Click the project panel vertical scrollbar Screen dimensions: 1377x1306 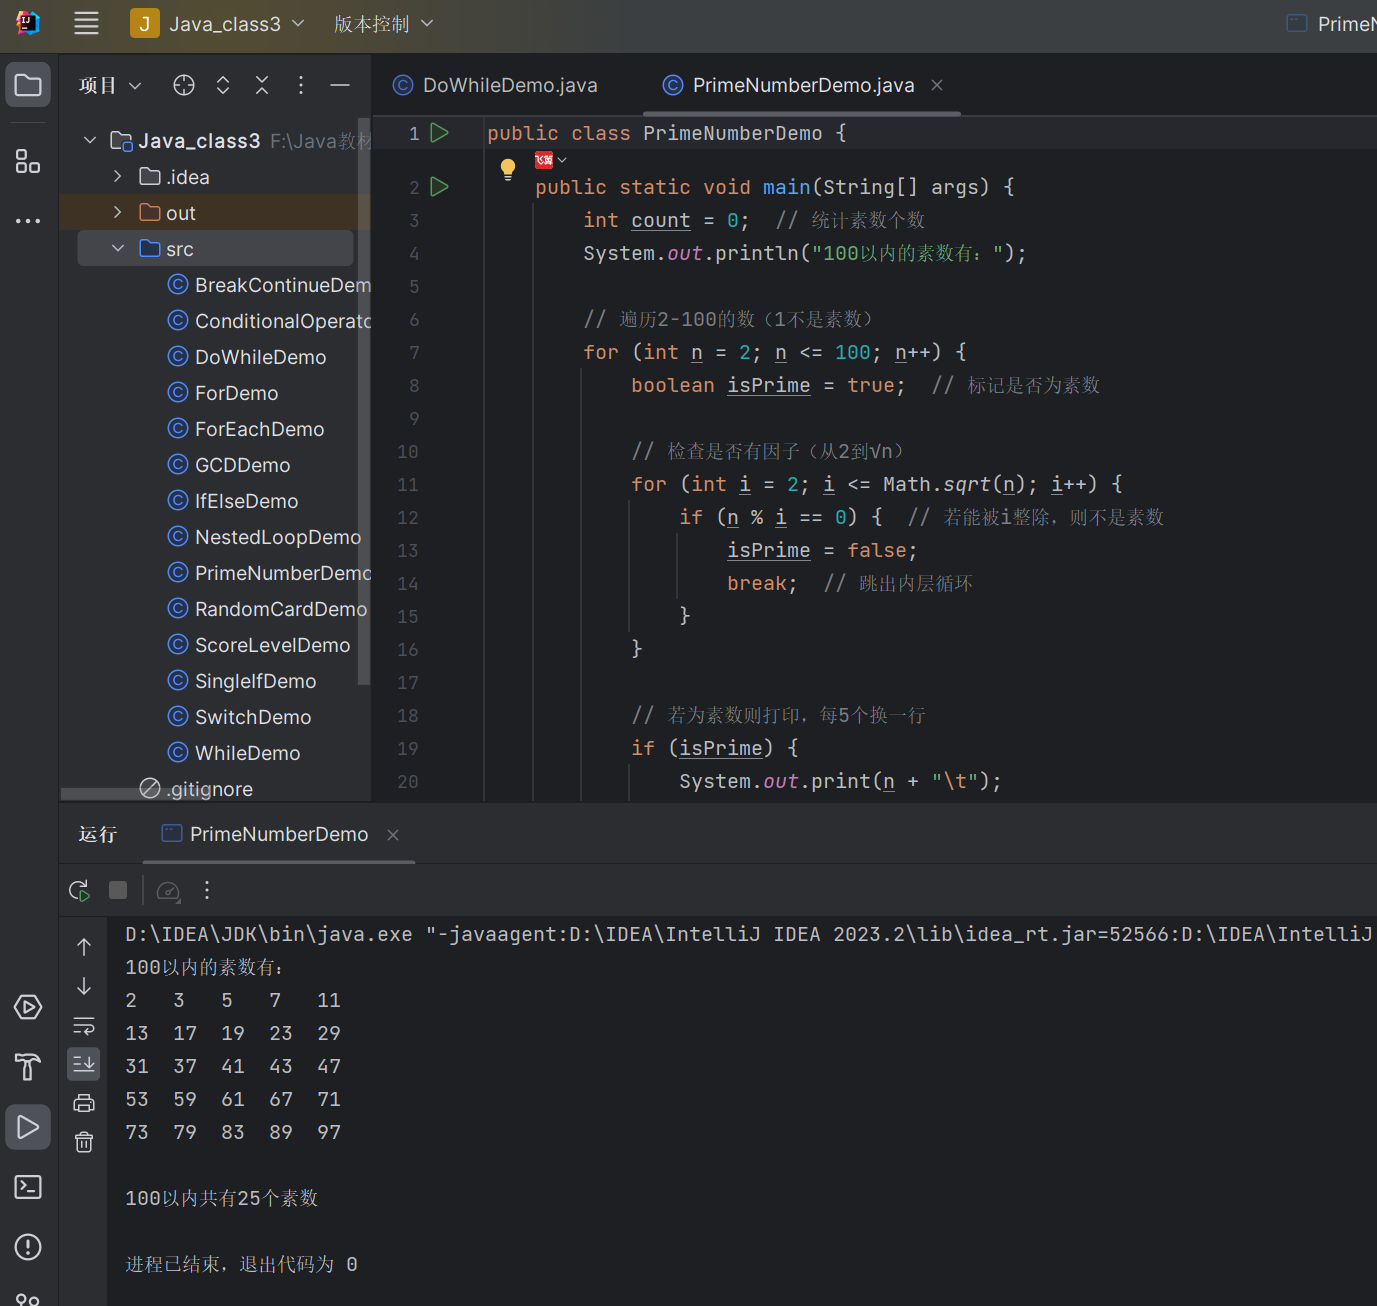tap(364, 400)
